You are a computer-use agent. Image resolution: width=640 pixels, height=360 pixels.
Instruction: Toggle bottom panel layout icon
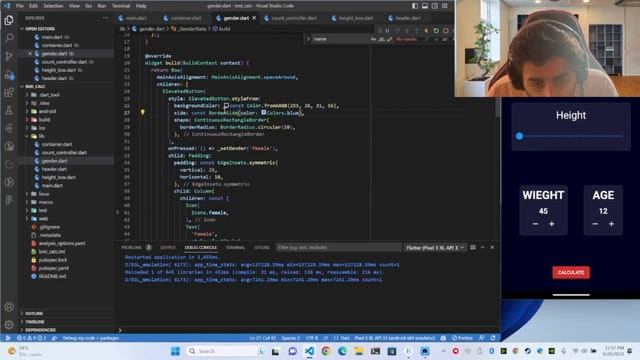tap(424, 6)
